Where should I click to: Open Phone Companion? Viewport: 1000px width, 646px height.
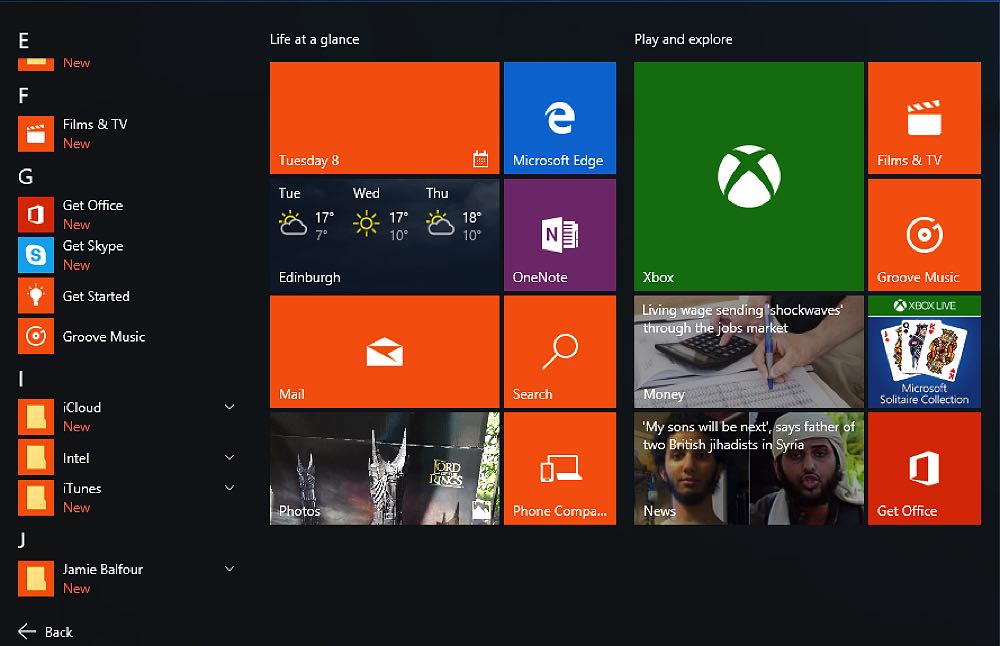tap(560, 468)
